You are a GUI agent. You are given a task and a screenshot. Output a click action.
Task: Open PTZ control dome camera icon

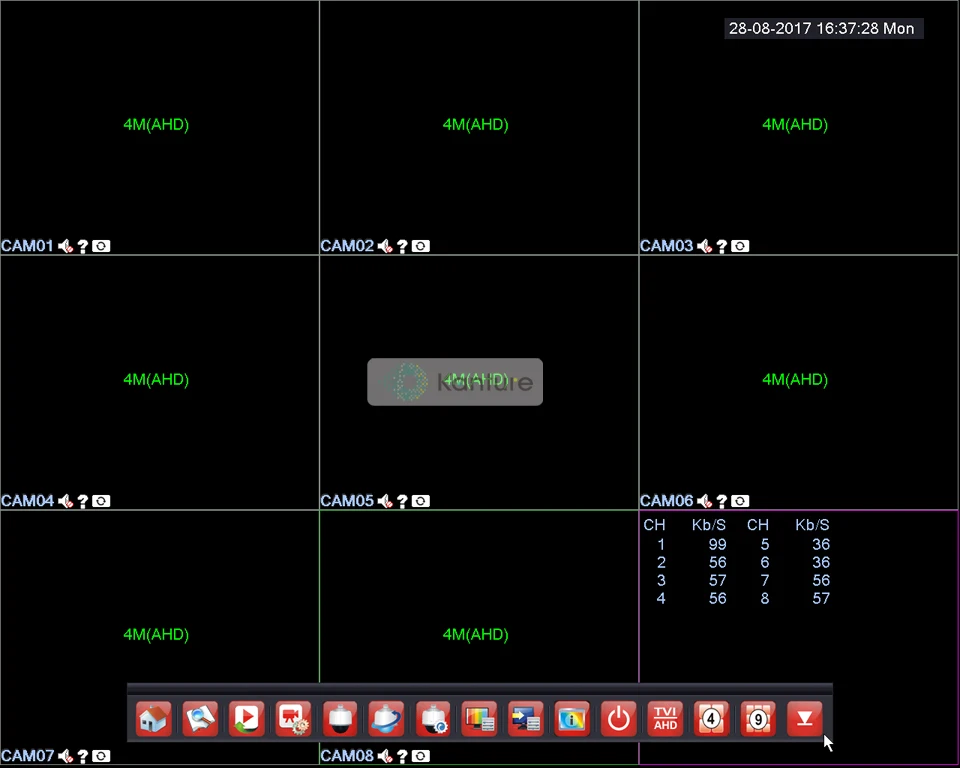340,718
